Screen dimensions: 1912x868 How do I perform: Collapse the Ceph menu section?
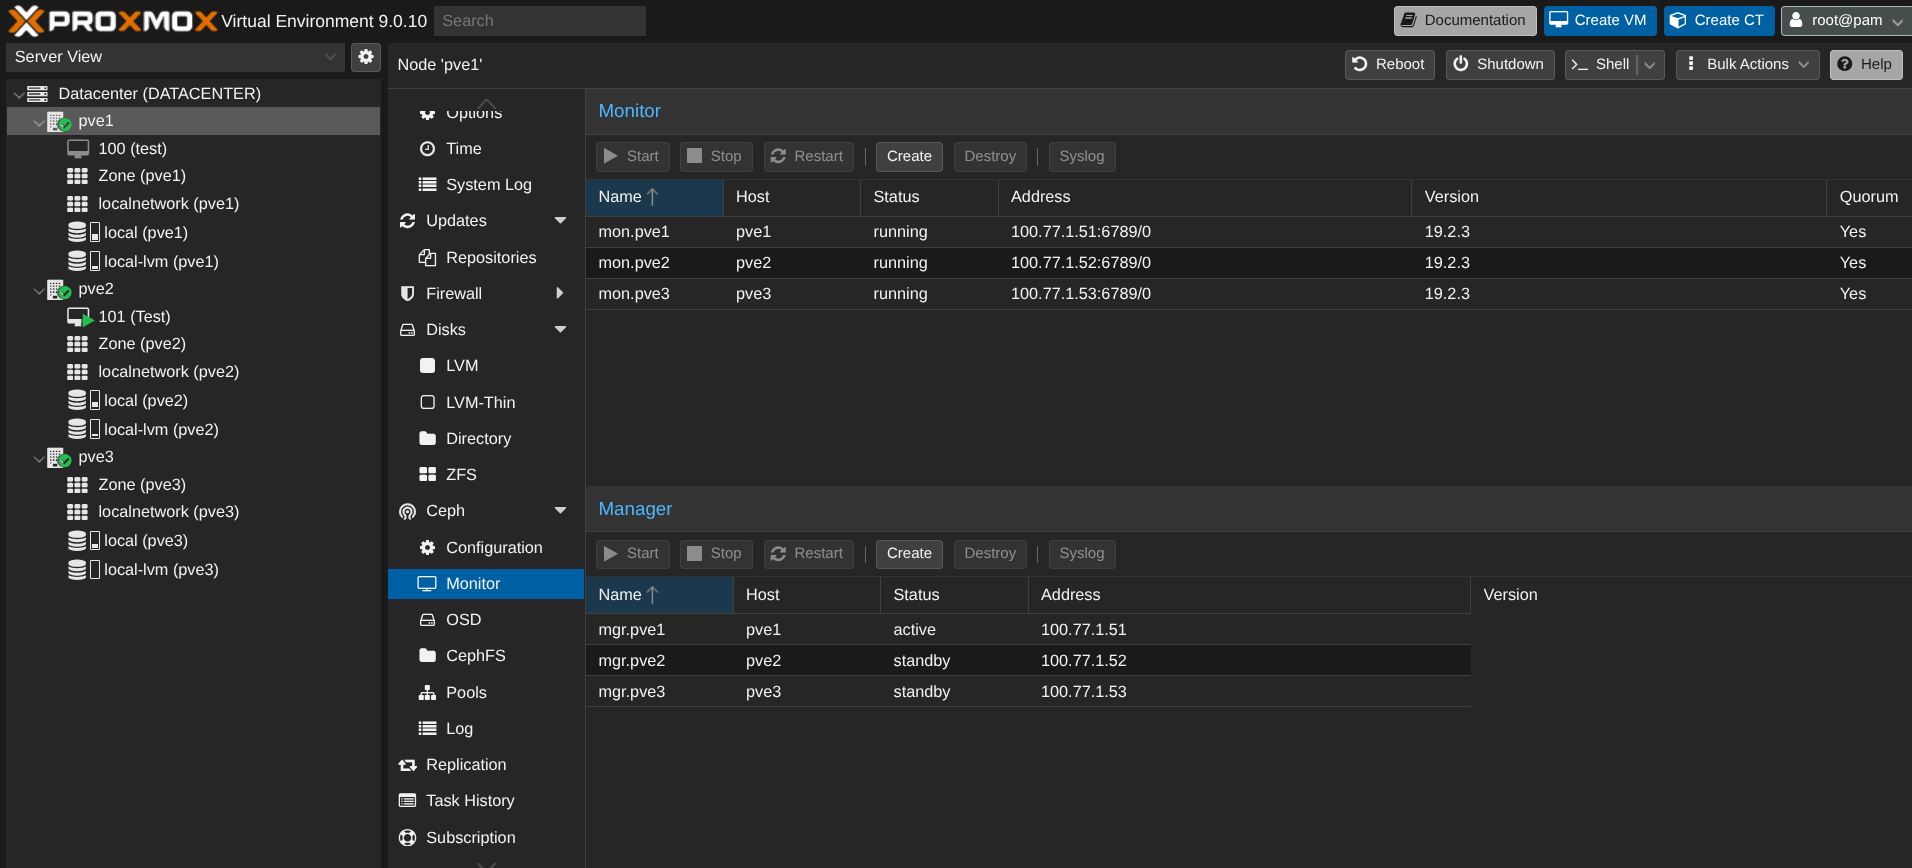coord(560,511)
